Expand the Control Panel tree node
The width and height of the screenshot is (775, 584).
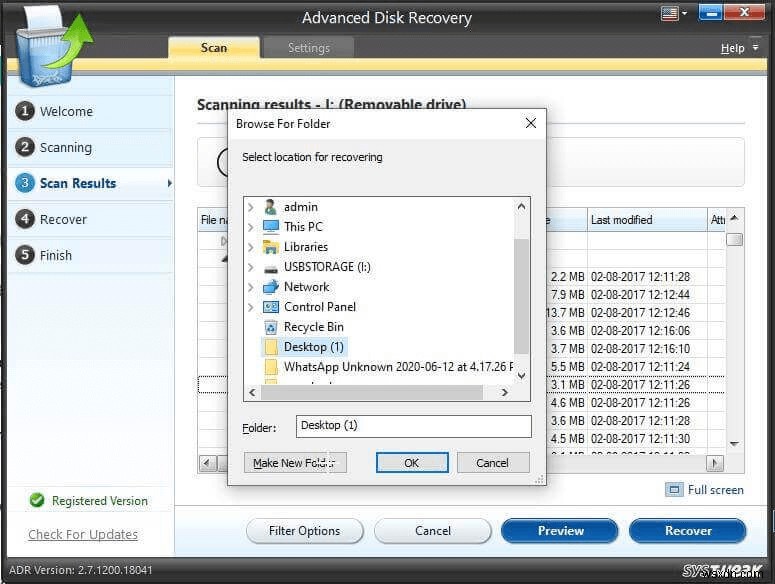pos(251,307)
